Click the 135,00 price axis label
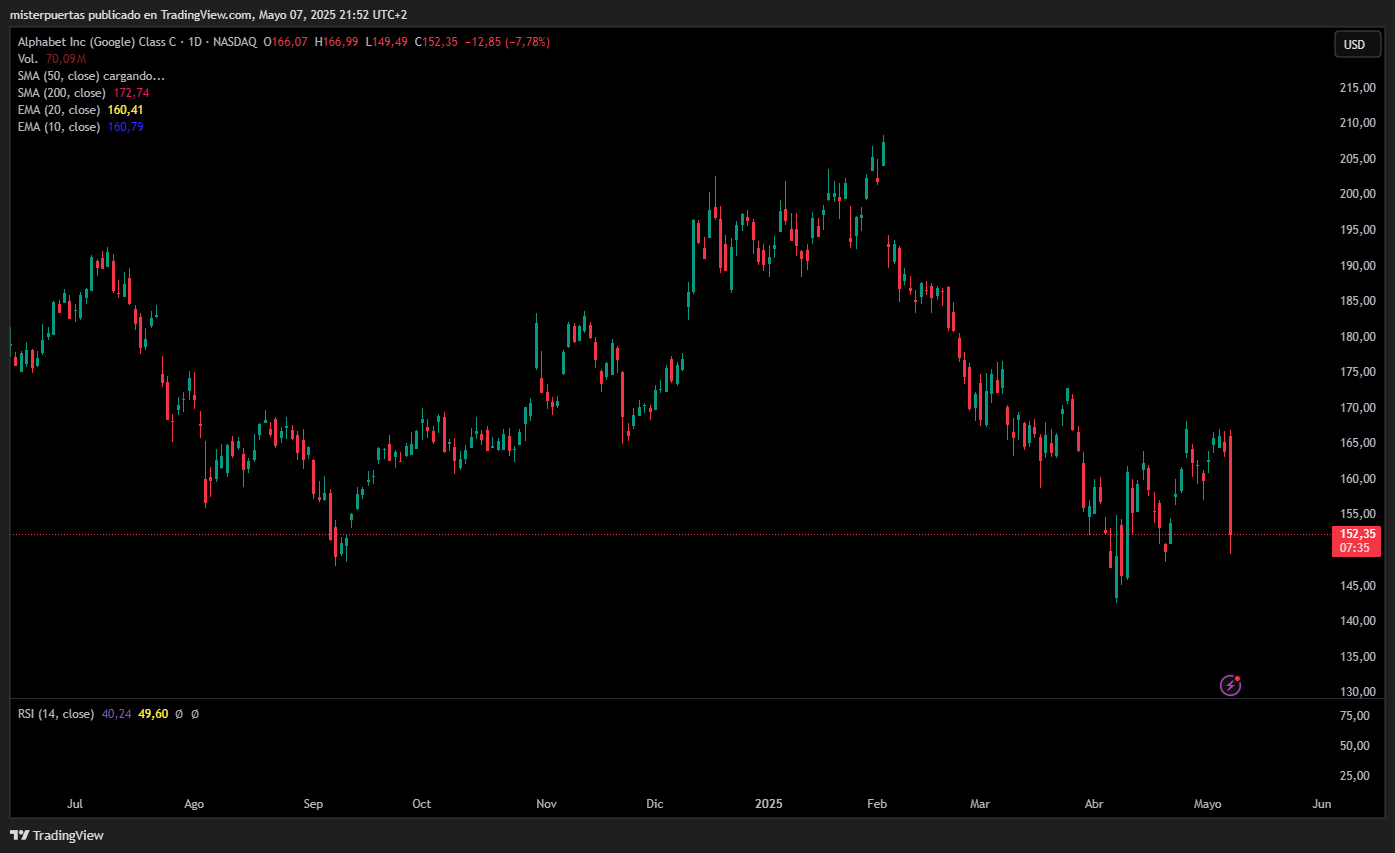The image size is (1395, 853). point(1357,657)
